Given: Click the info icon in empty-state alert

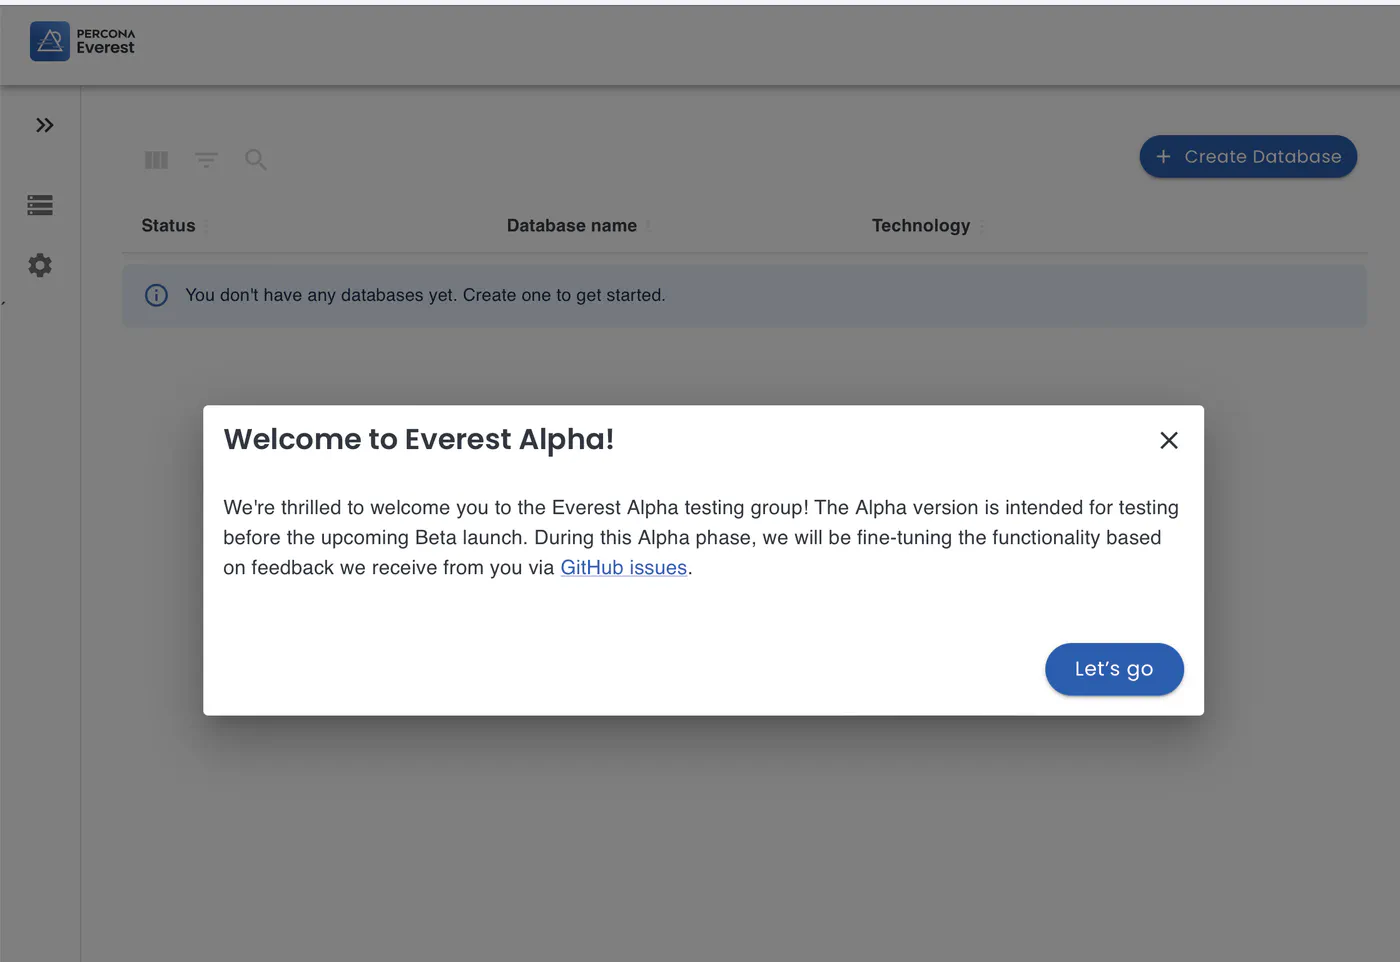Looking at the screenshot, I should [156, 295].
